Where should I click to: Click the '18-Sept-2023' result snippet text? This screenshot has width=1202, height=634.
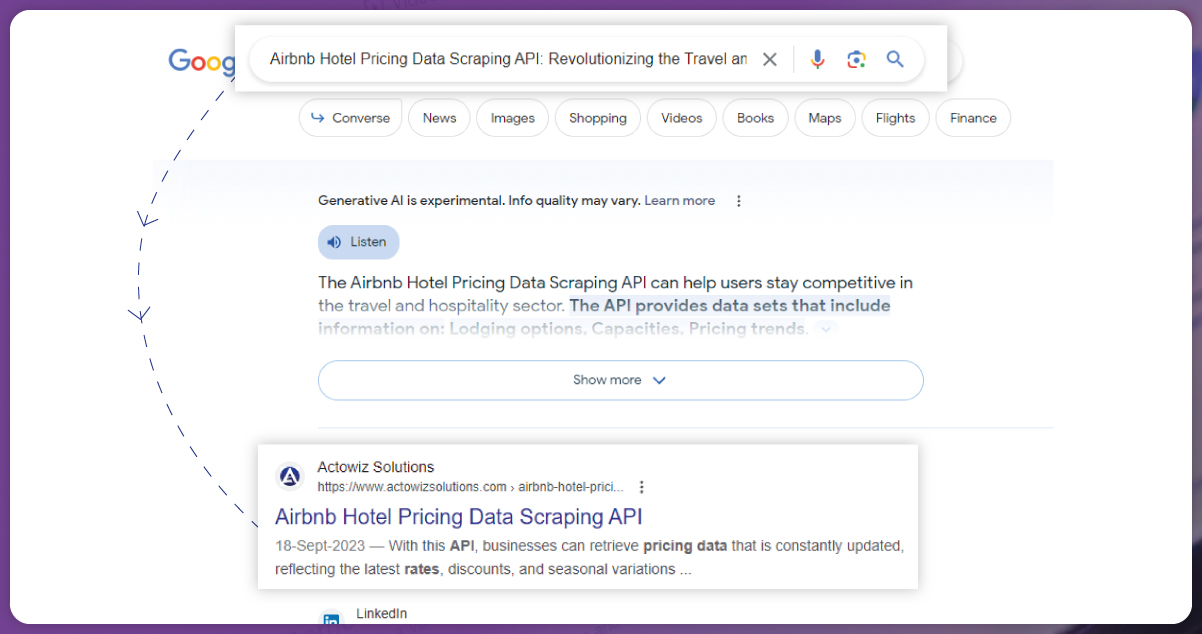589,558
